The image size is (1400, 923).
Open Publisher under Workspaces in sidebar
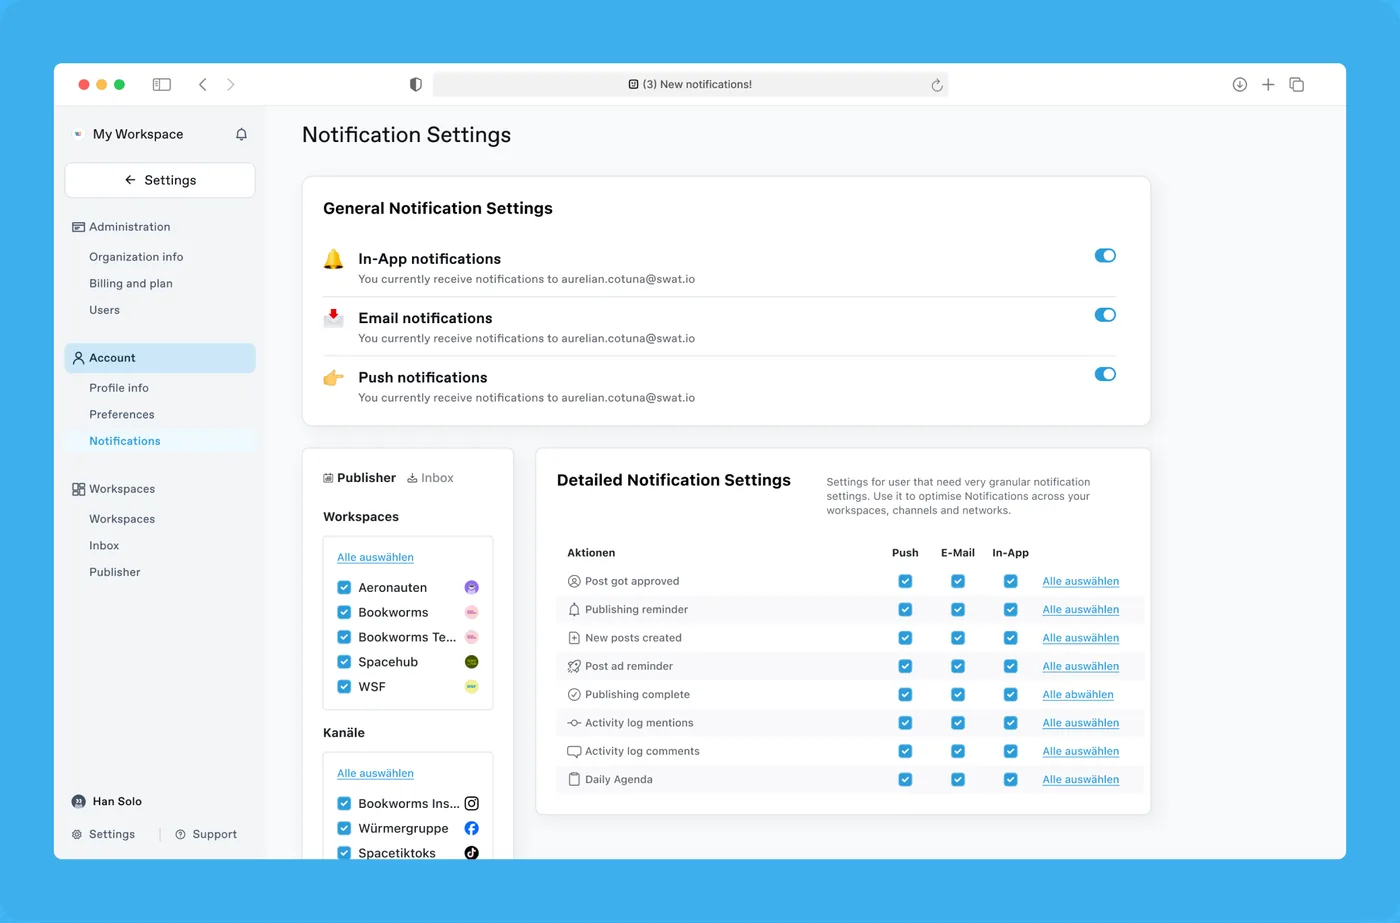point(115,573)
